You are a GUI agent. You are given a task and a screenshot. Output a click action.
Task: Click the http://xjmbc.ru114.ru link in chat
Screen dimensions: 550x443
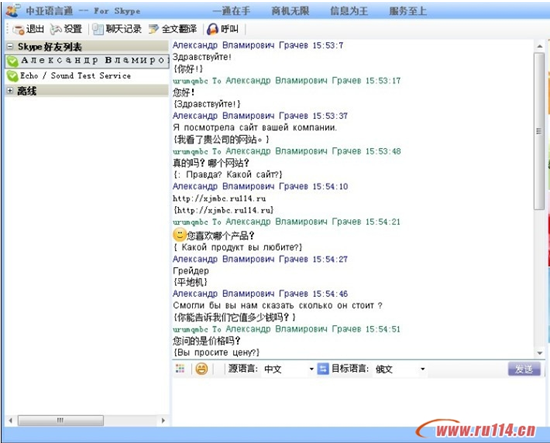tap(219, 199)
